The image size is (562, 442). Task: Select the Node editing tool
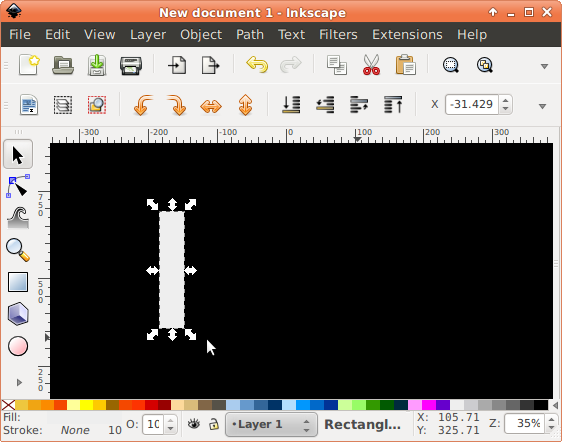(18, 186)
